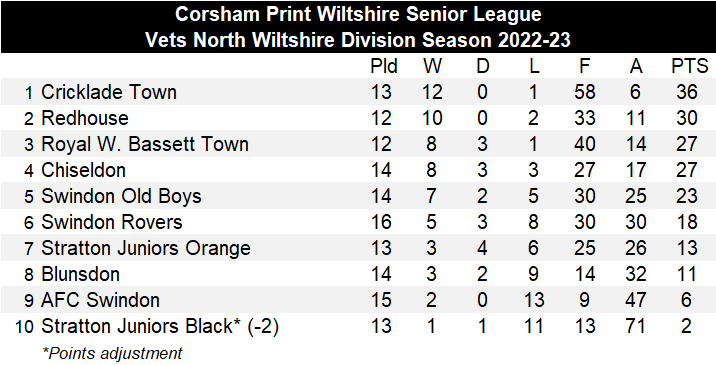Select the Swindon Rovers team name
The height and width of the screenshot is (365, 716).
(x=111, y=222)
